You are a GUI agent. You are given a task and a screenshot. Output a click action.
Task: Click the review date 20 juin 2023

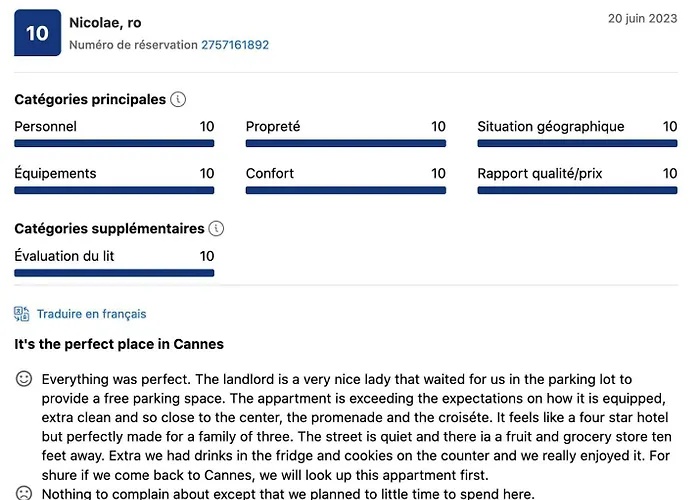[x=642, y=18]
